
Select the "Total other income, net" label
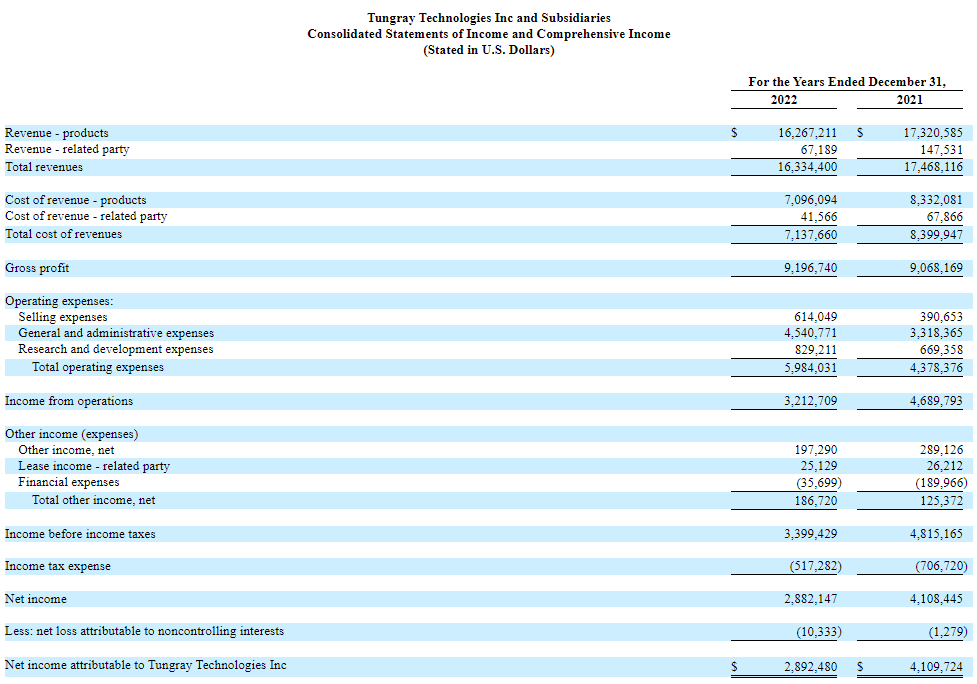pyautogui.click(x=93, y=500)
